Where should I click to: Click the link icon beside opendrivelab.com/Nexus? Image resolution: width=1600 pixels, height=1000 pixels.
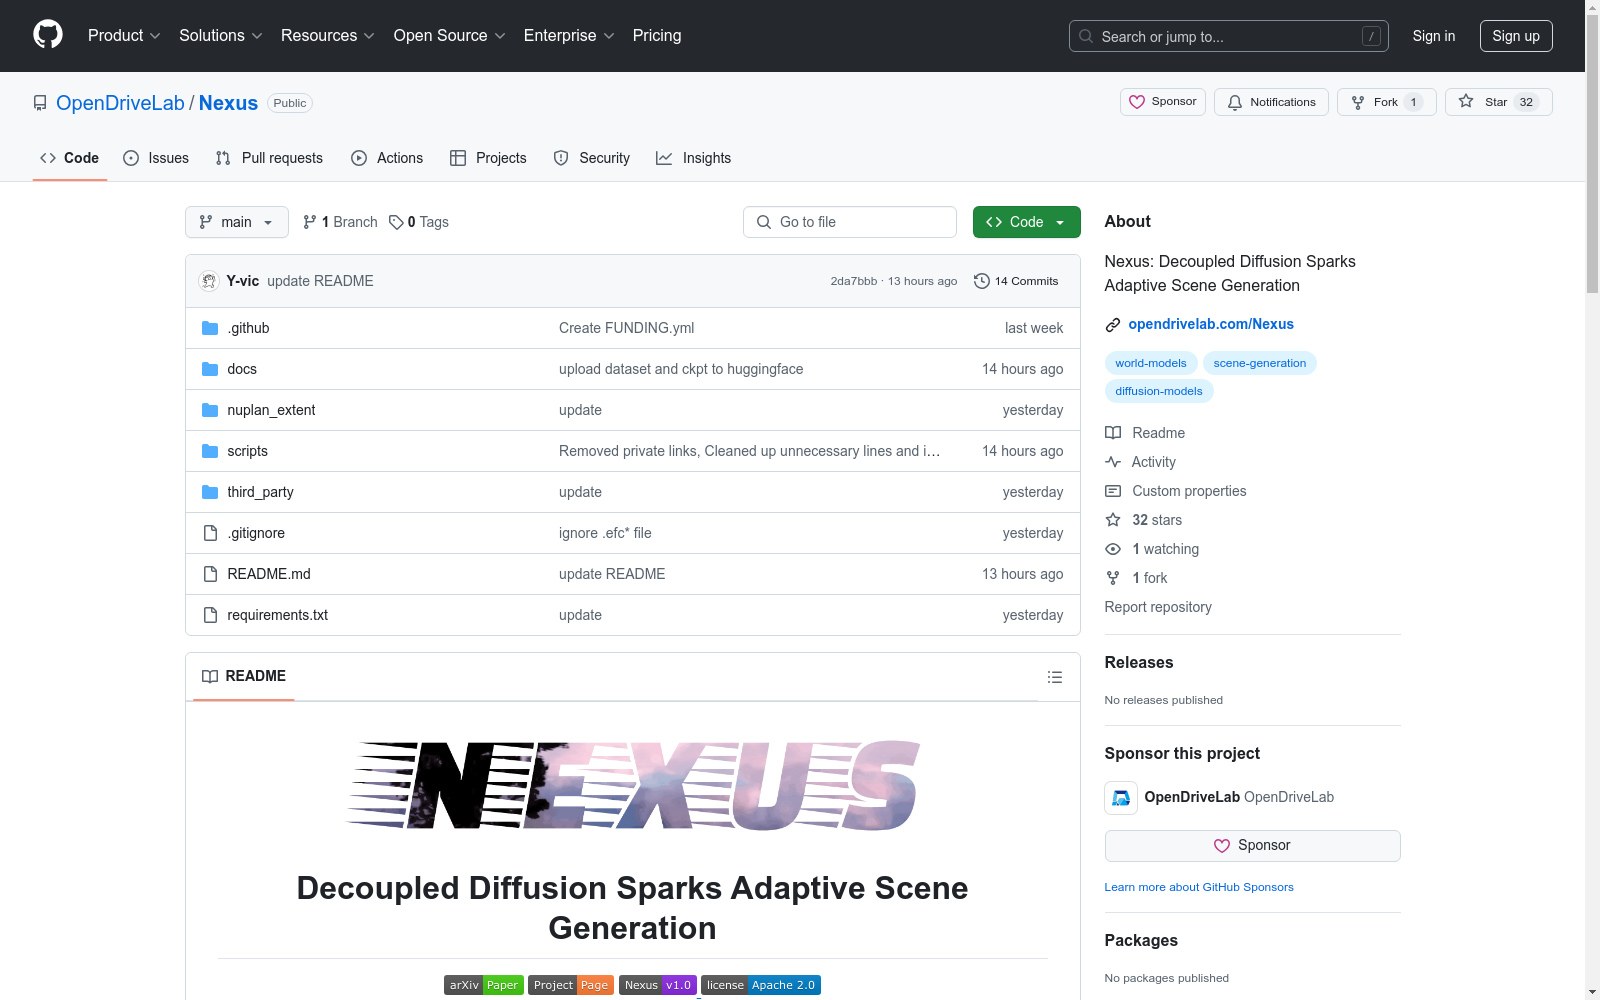[1113, 325]
